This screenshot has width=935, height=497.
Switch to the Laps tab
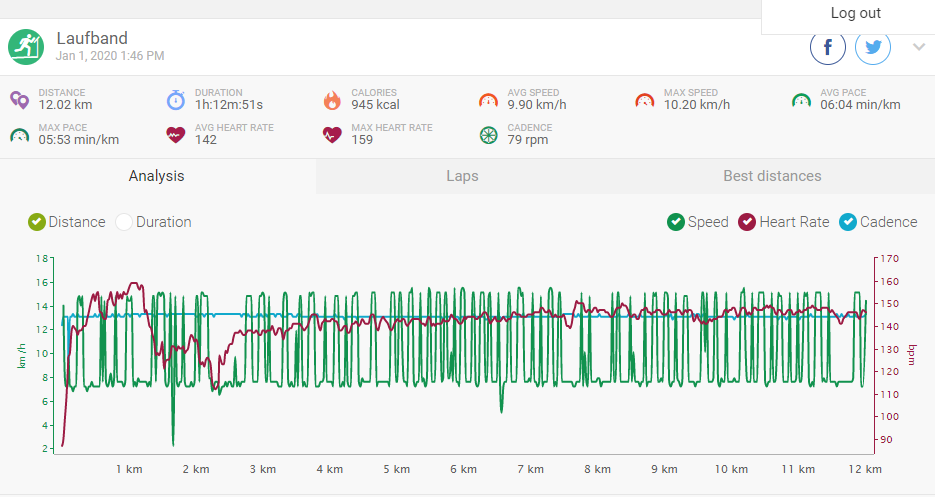pos(462,176)
